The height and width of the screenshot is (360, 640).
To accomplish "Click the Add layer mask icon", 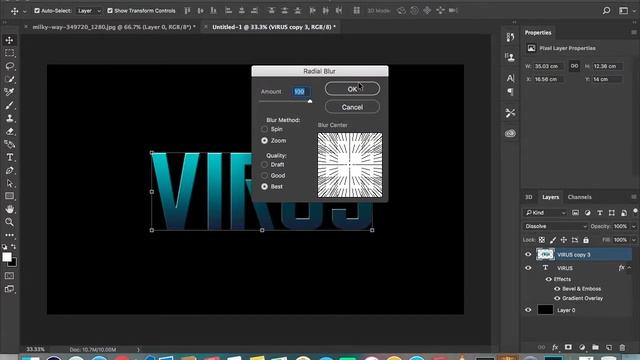I will coord(568,347).
